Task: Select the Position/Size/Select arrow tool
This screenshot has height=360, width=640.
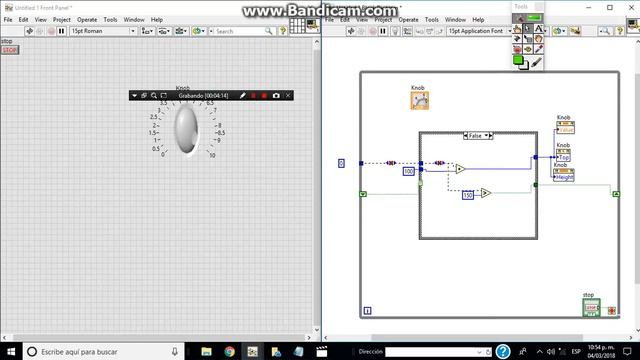Action: [x=528, y=29]
